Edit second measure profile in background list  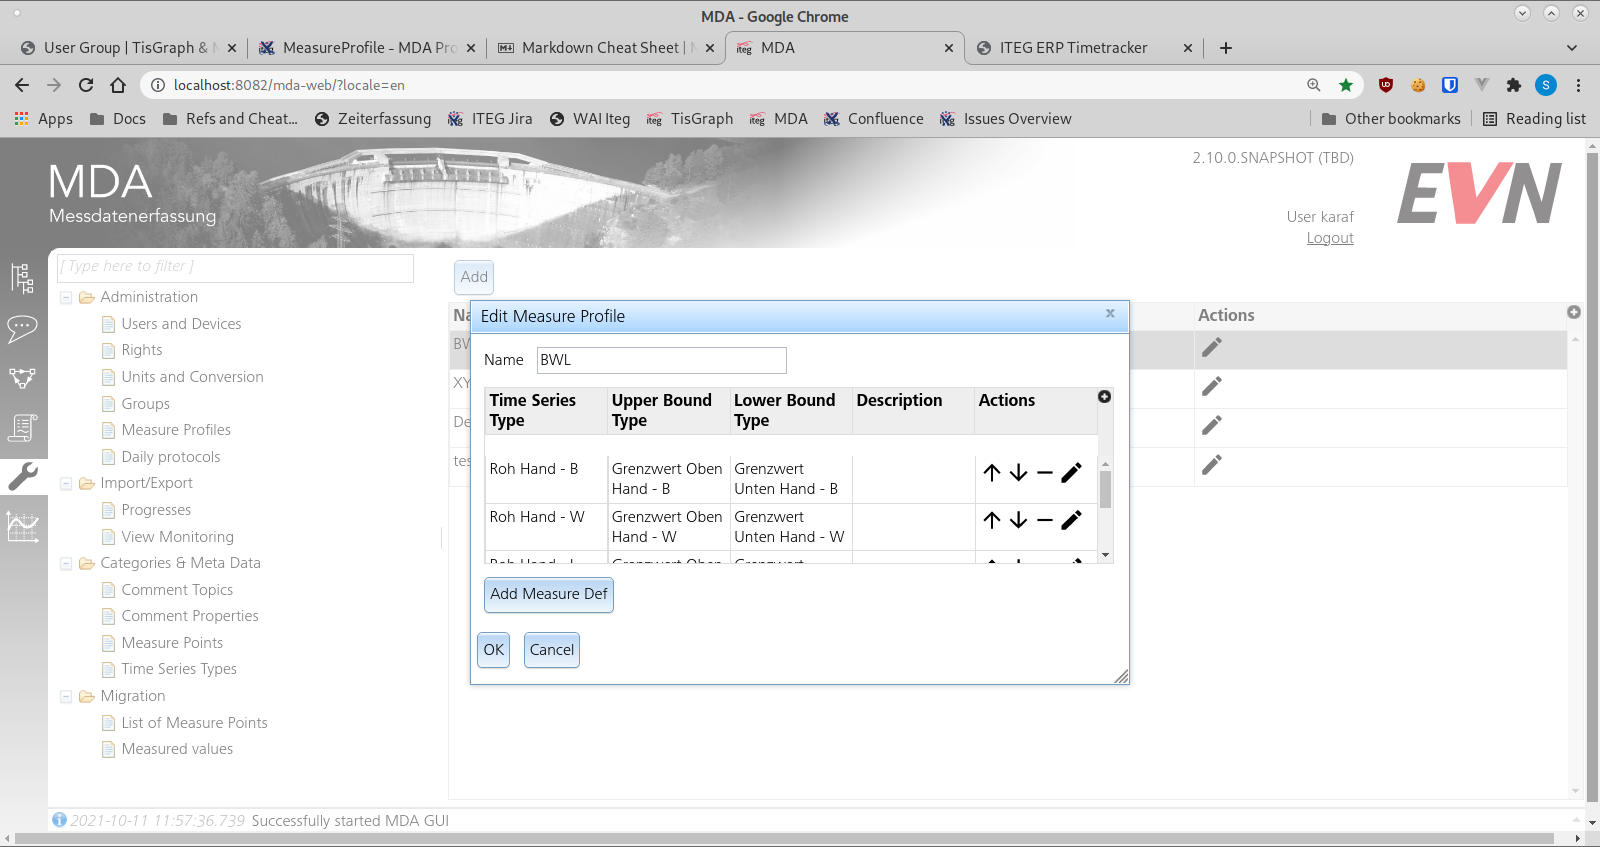point(1212,386)
